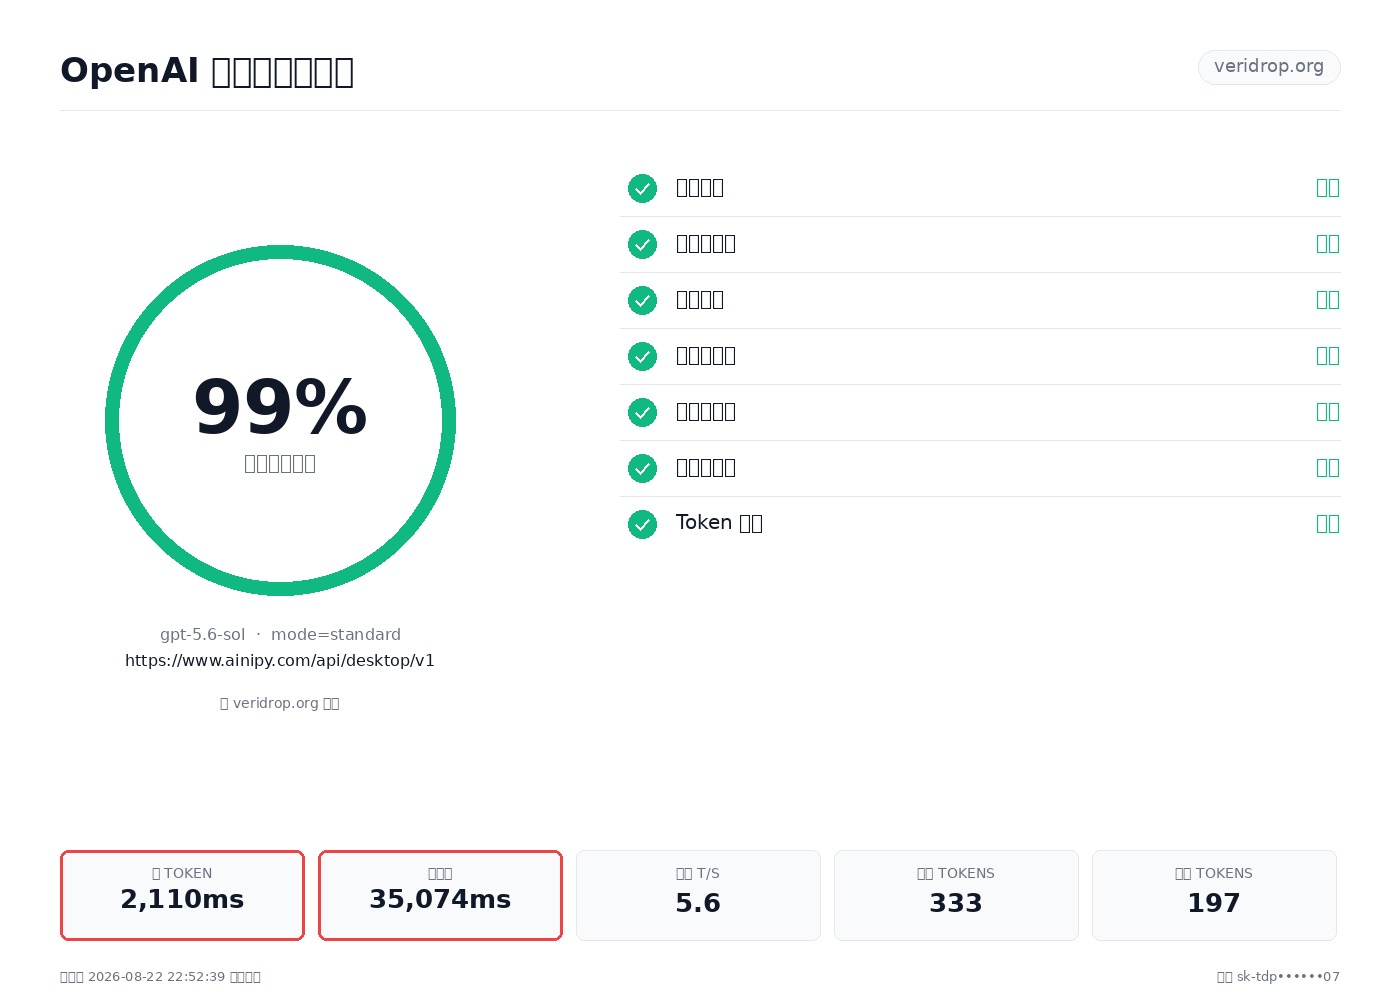This screenshot has width=1400, height=1000.
Task: Click the masked key sk-tdp••••••07
Action: point(1288,977)
